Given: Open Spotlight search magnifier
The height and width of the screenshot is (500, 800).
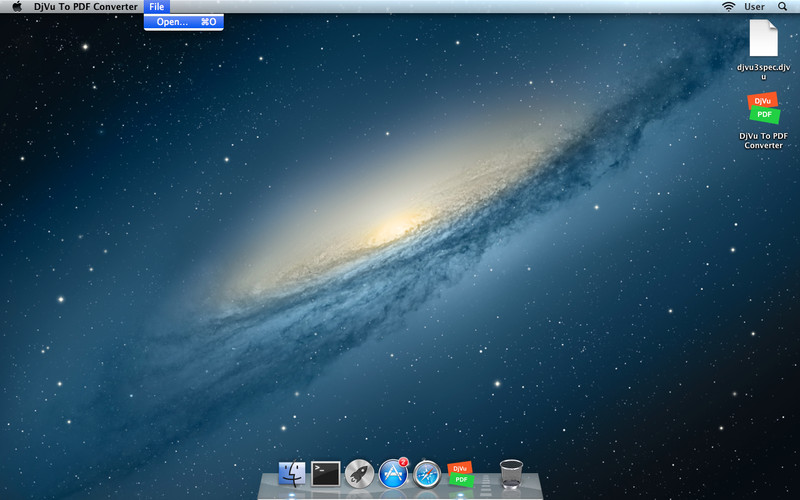Looking at the screenshot, I should click(x=782, y=7).
